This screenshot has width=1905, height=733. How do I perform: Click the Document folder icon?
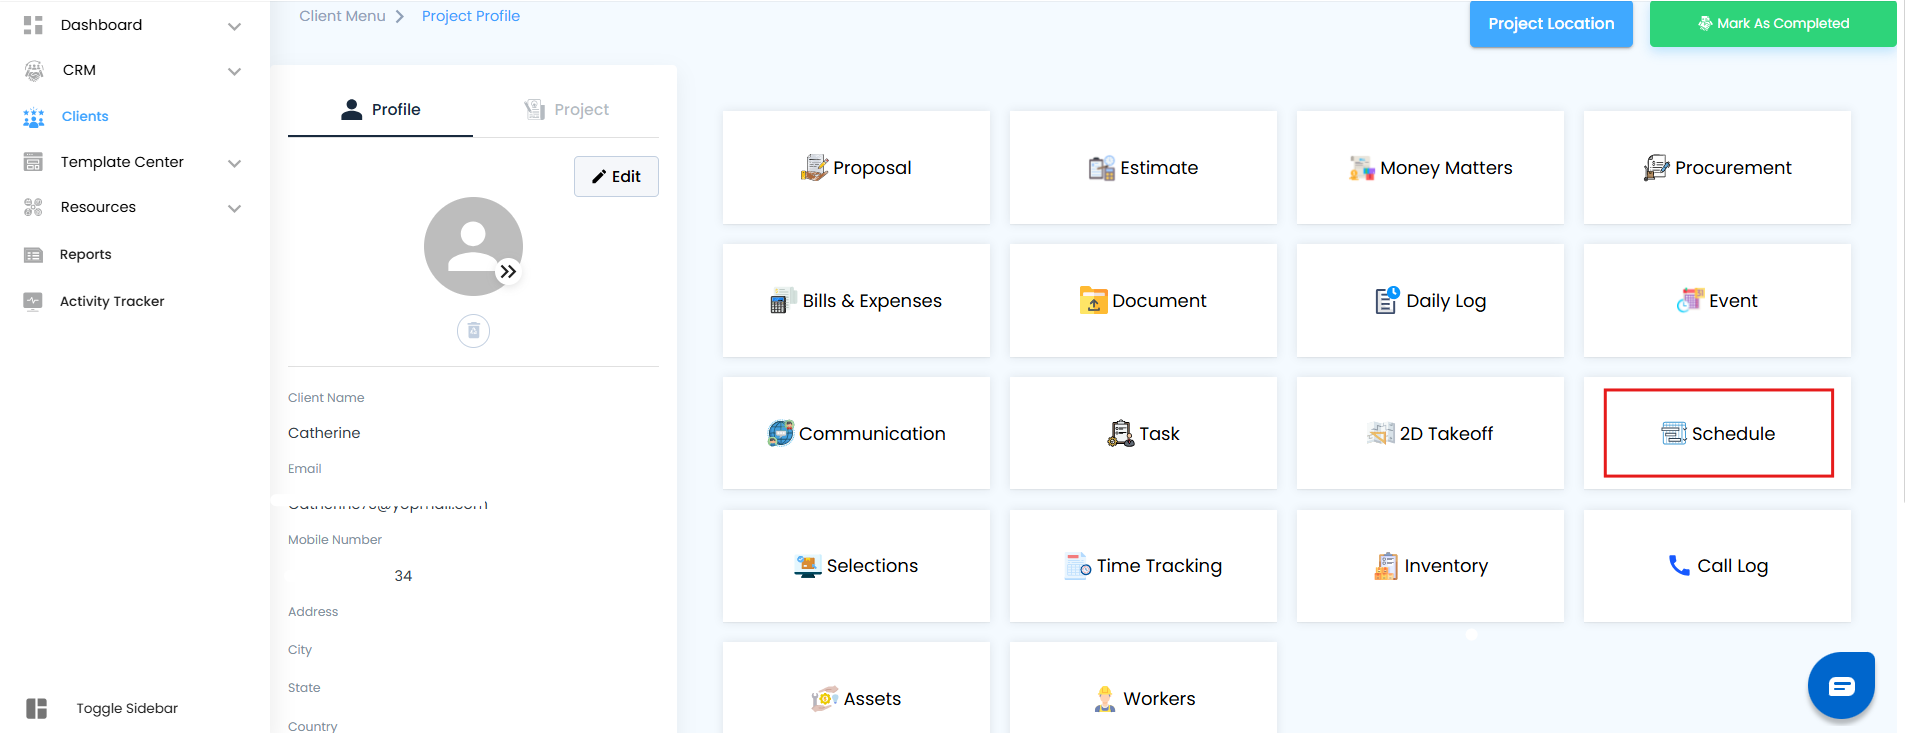point(1094,300)
